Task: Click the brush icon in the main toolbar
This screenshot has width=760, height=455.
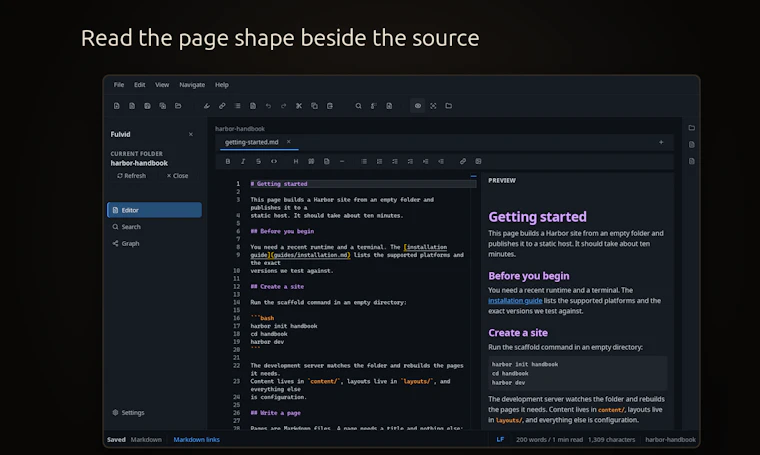Action: click(x=206, y=106)
